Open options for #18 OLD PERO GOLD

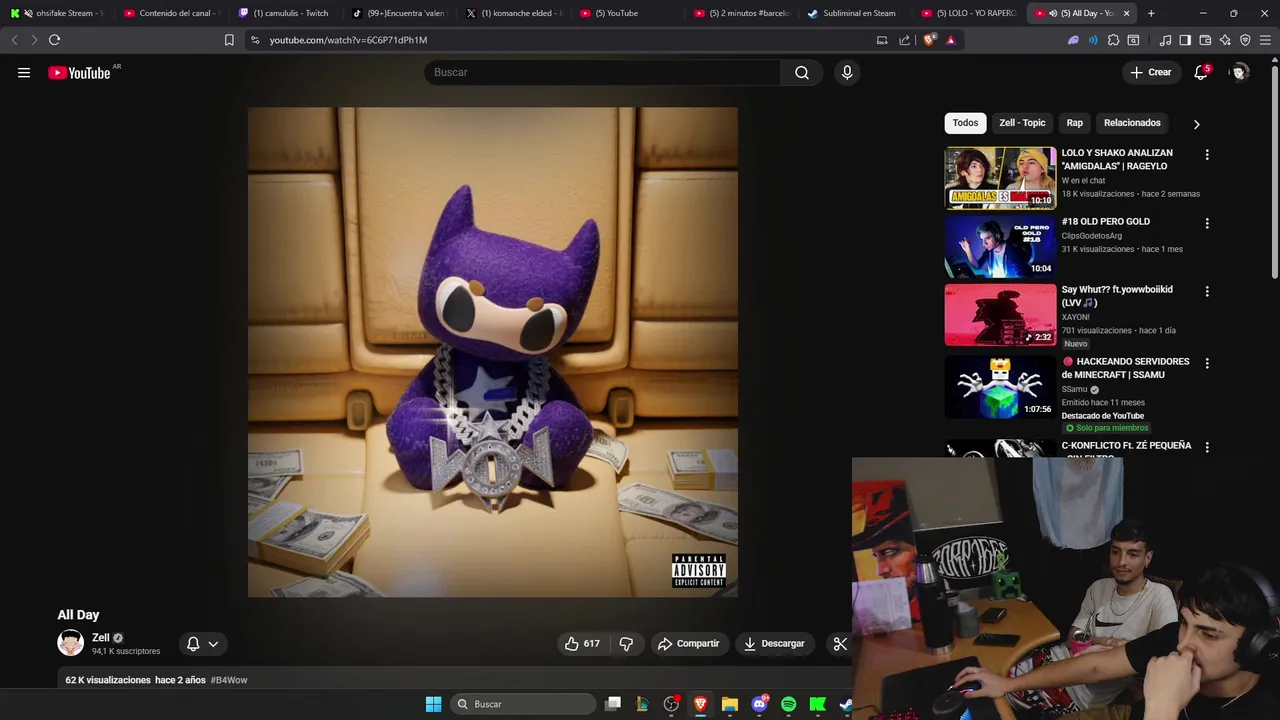coord(1207,223)
